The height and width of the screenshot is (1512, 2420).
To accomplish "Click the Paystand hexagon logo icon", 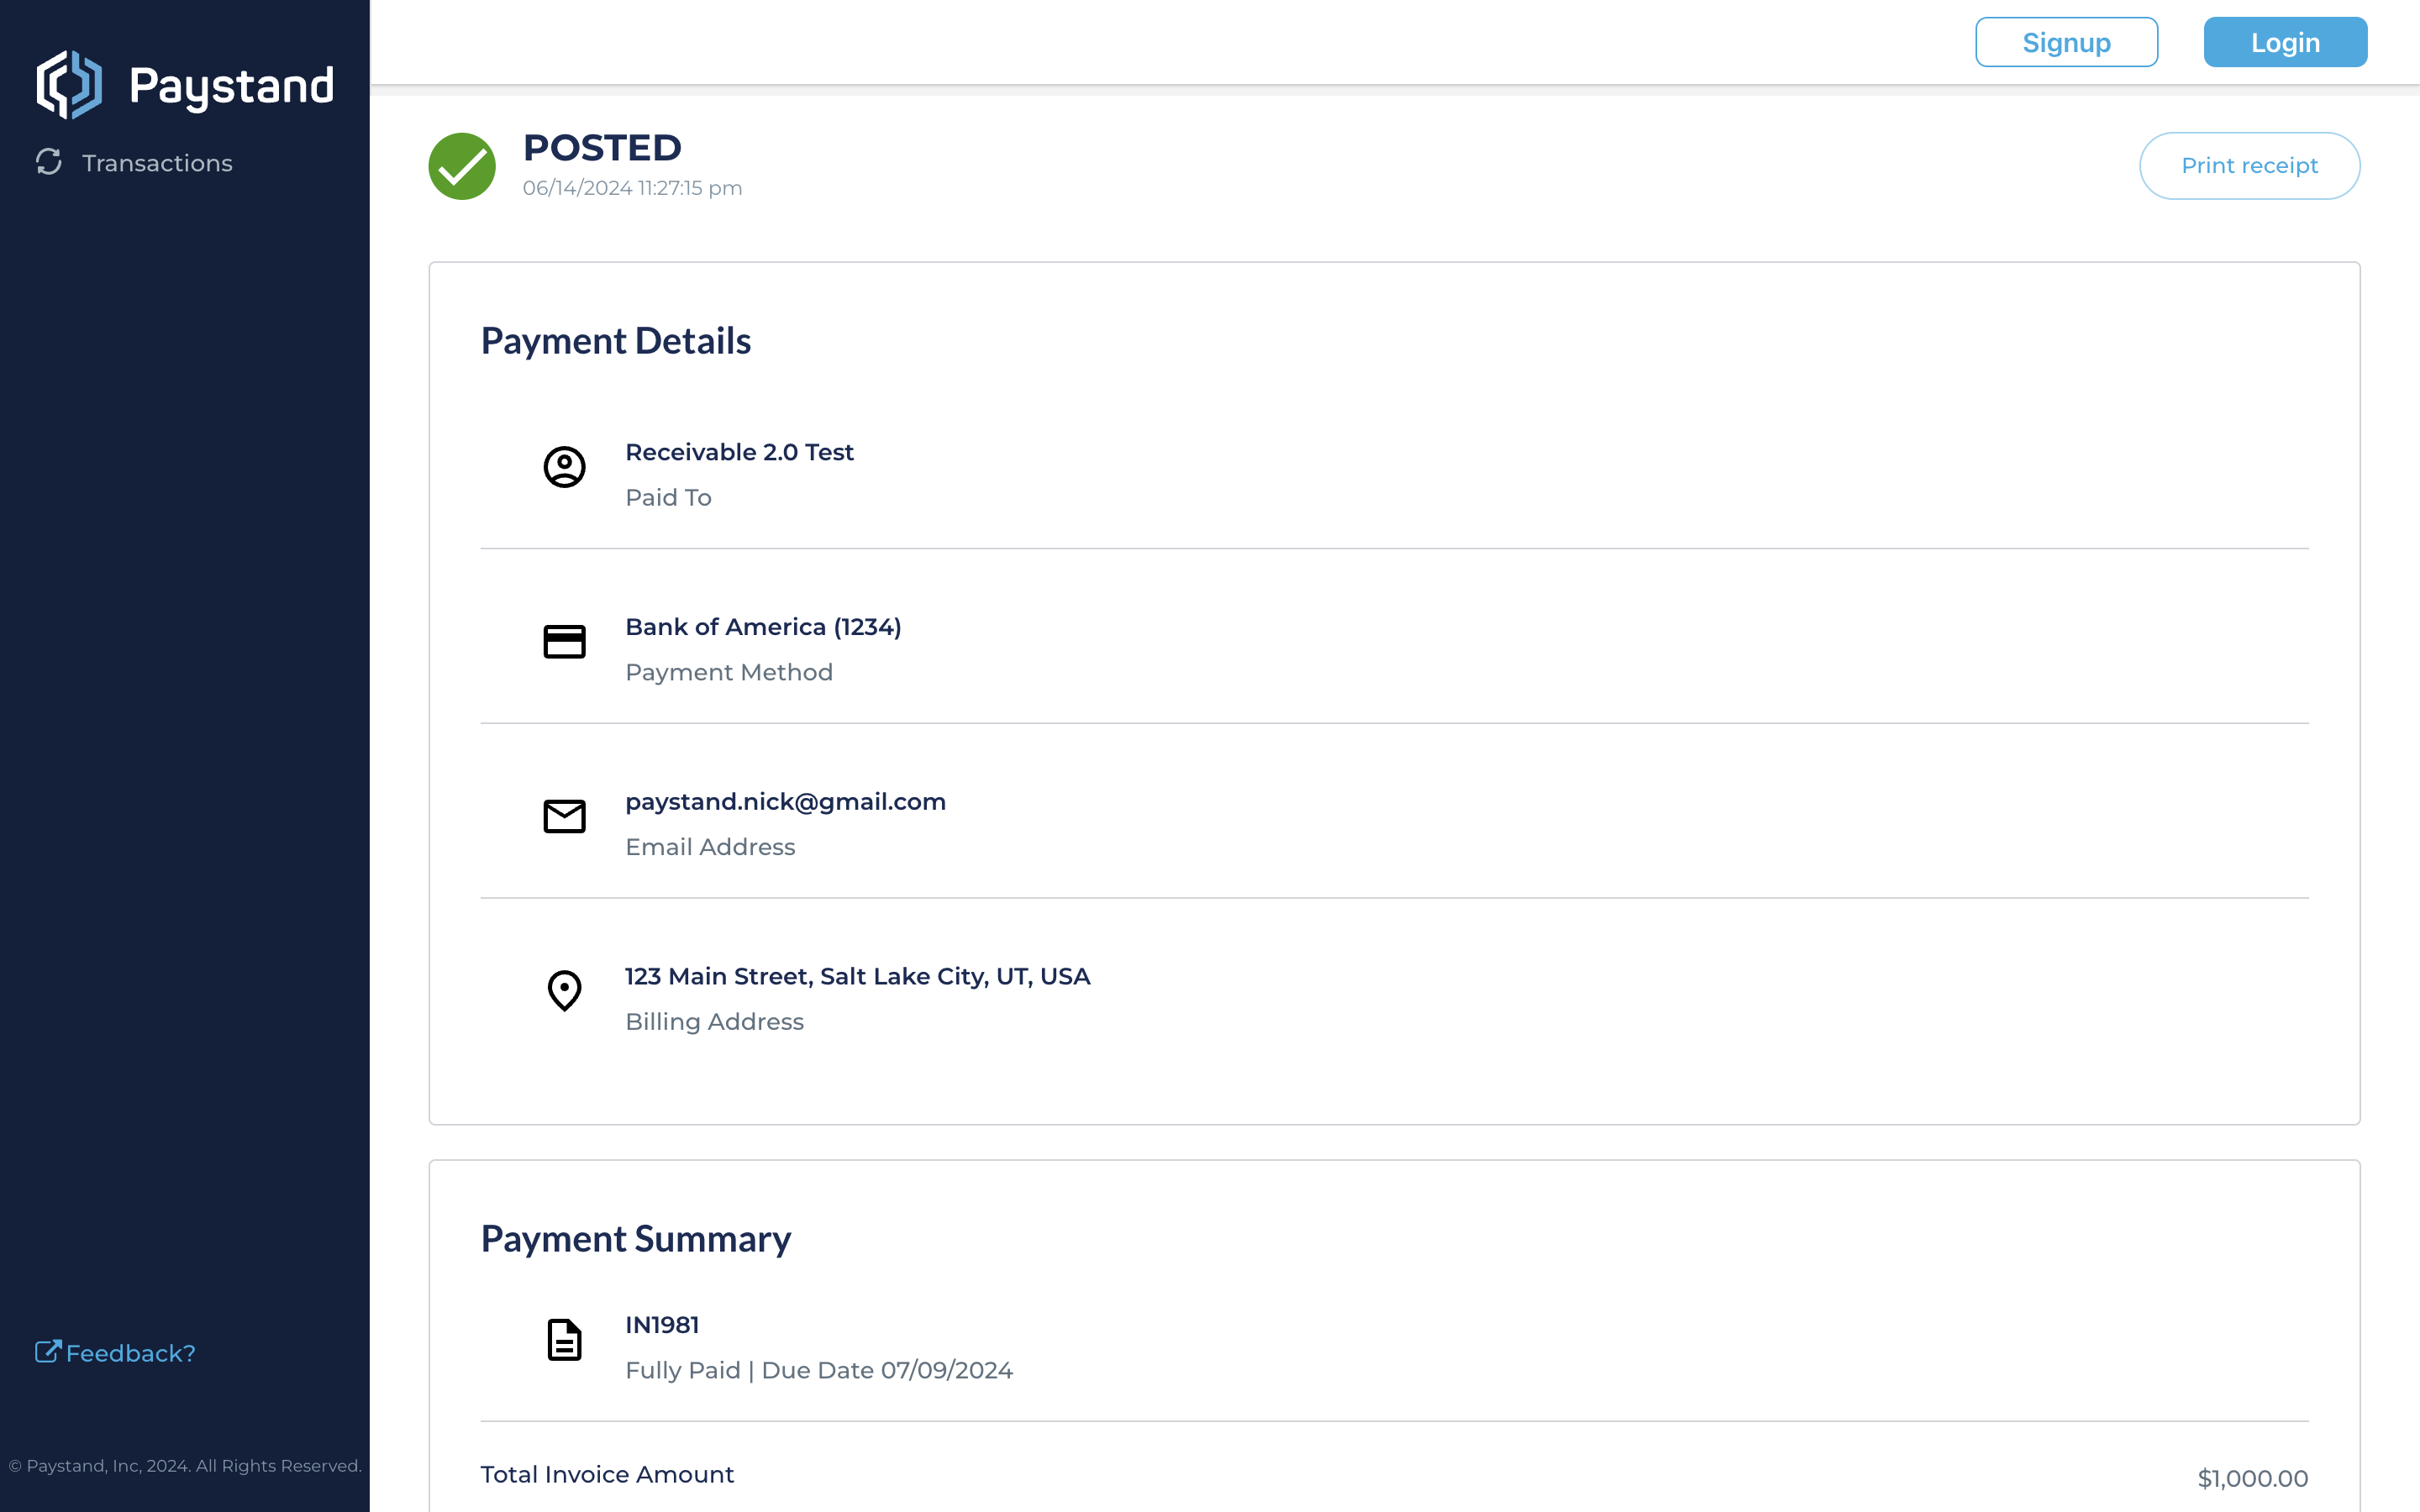I will coord(69,85).
